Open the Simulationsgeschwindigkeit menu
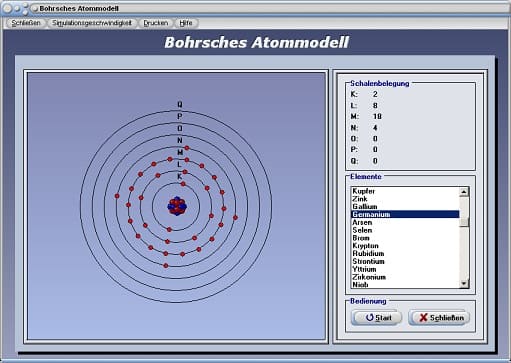The height and width of the screenshot is (363, 511). 92,23
